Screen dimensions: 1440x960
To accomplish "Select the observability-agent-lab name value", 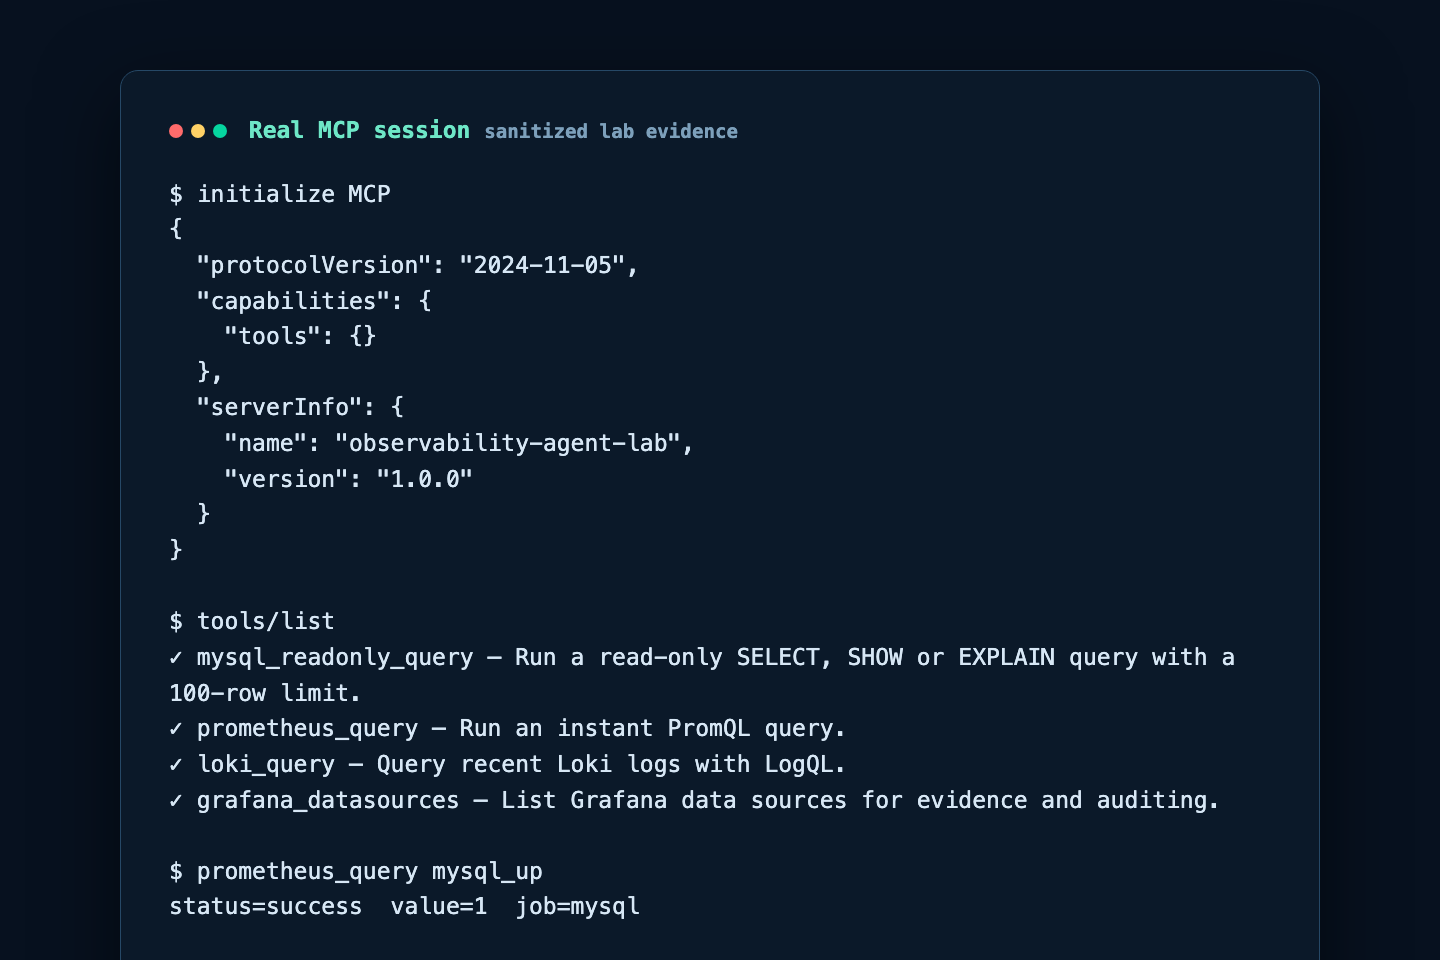I will (507, 443).
